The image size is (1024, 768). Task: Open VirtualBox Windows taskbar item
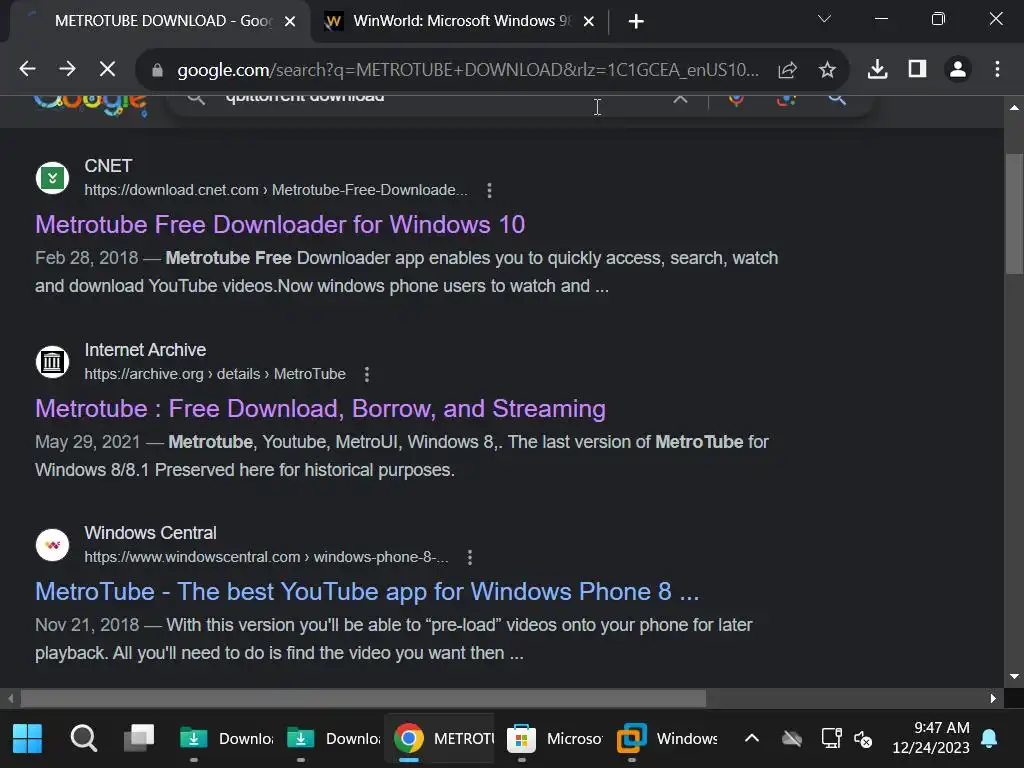click(x=667, y=739)
